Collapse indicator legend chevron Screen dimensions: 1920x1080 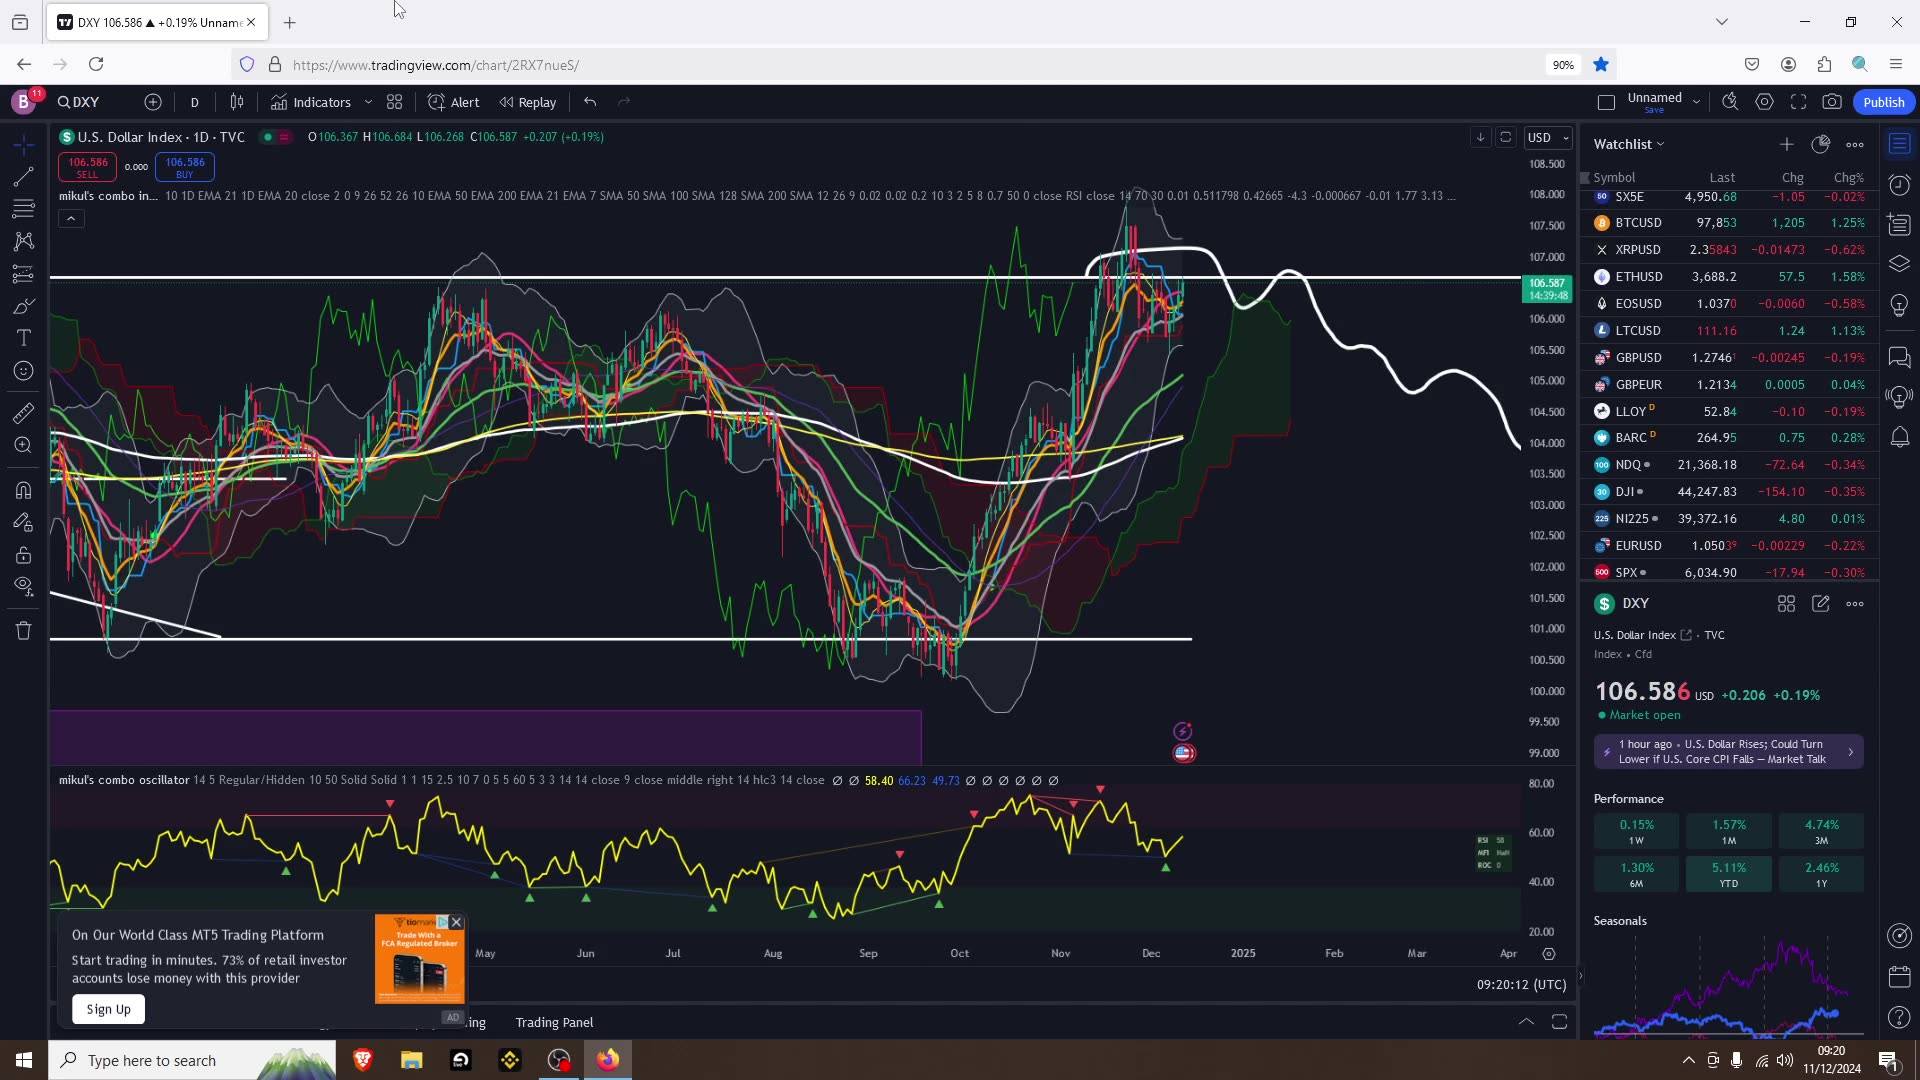pyautogui.click(x=71, y=218)
